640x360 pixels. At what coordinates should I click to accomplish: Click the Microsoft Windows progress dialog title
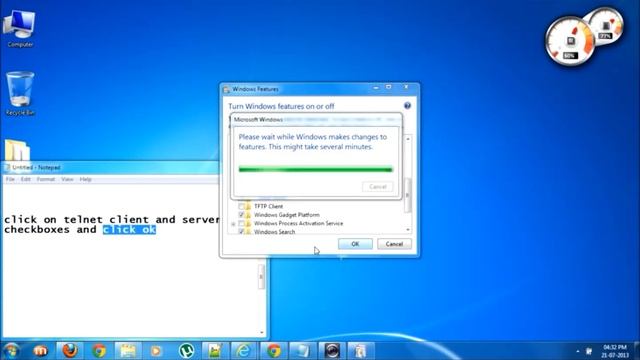[258, 120]
